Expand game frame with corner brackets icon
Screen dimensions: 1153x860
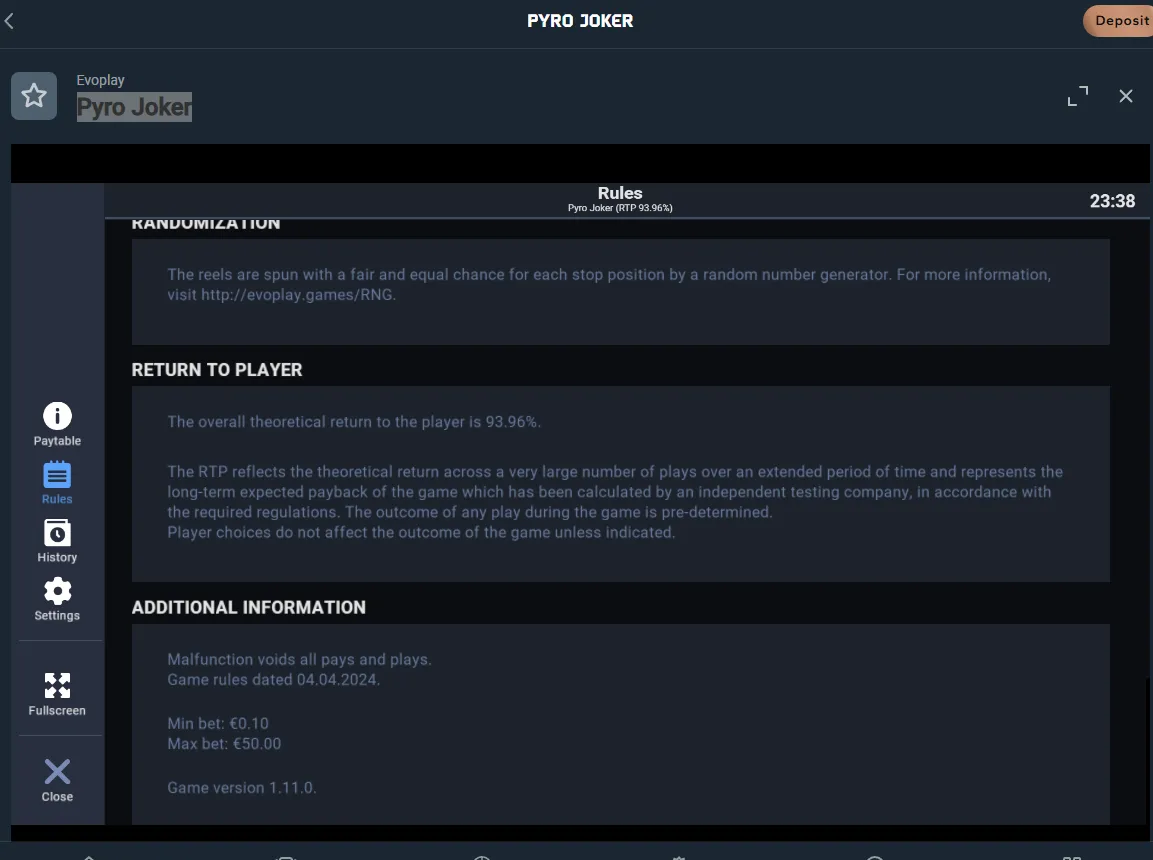[1077, 96]
